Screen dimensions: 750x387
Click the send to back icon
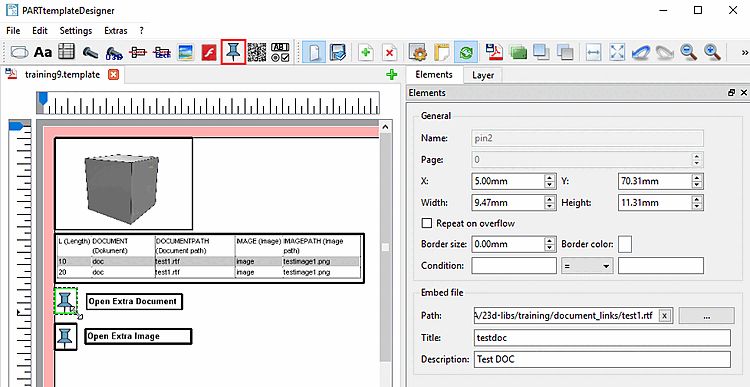[565, 52]
